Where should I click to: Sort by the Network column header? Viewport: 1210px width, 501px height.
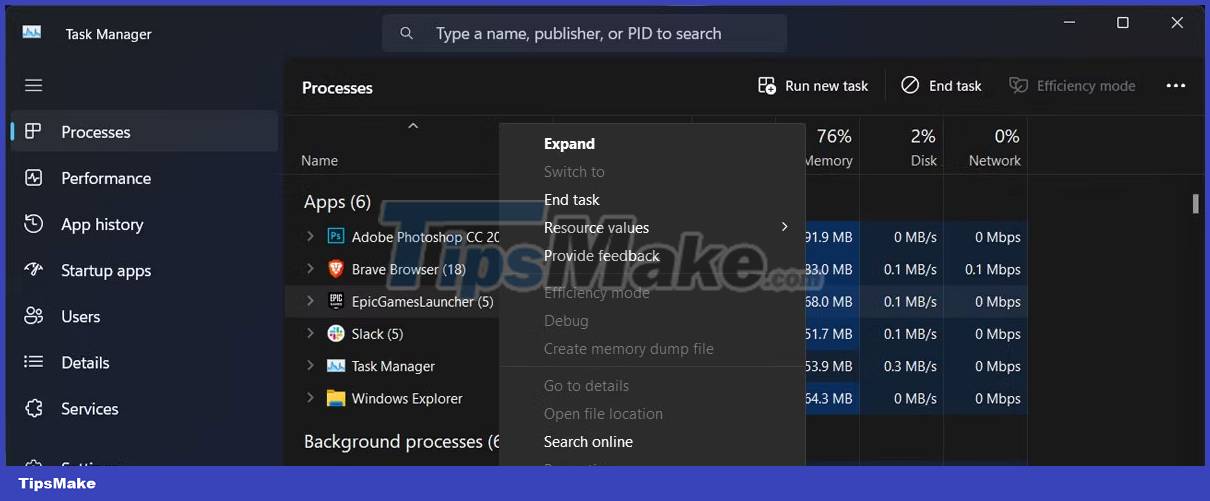pyautogui.click(x=986, y=147)
